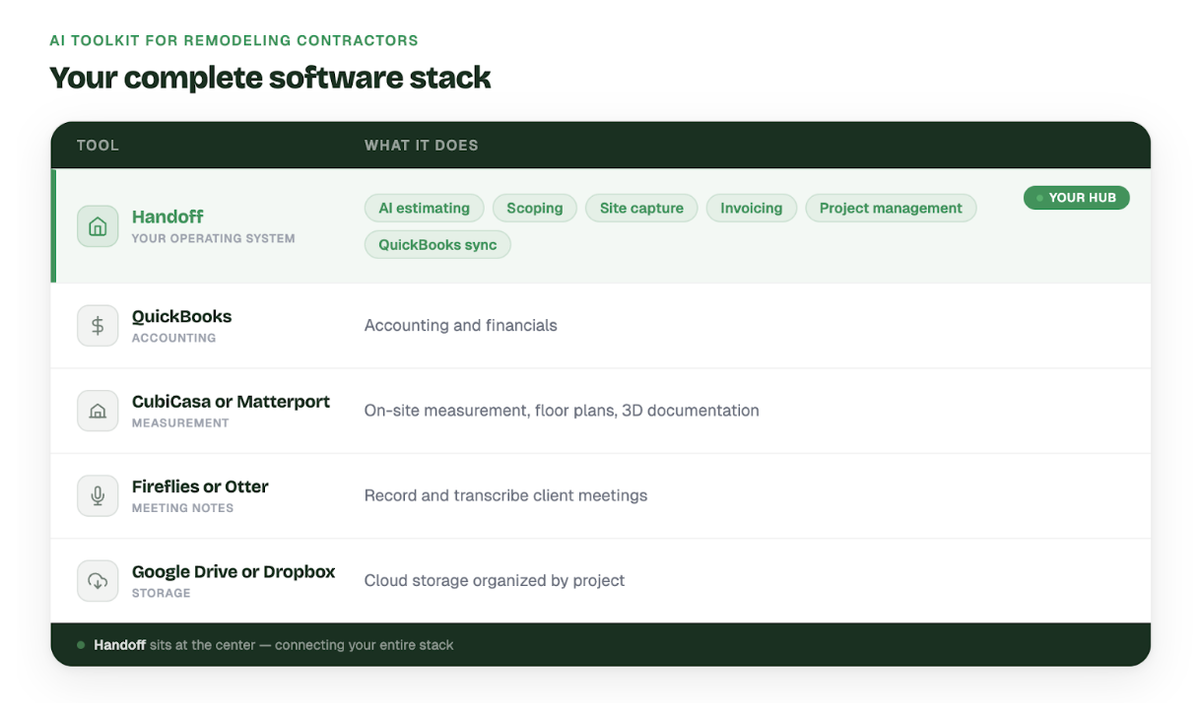Click the Project management tag
This screenshot has width=1200, height=703.
point(890,208)
